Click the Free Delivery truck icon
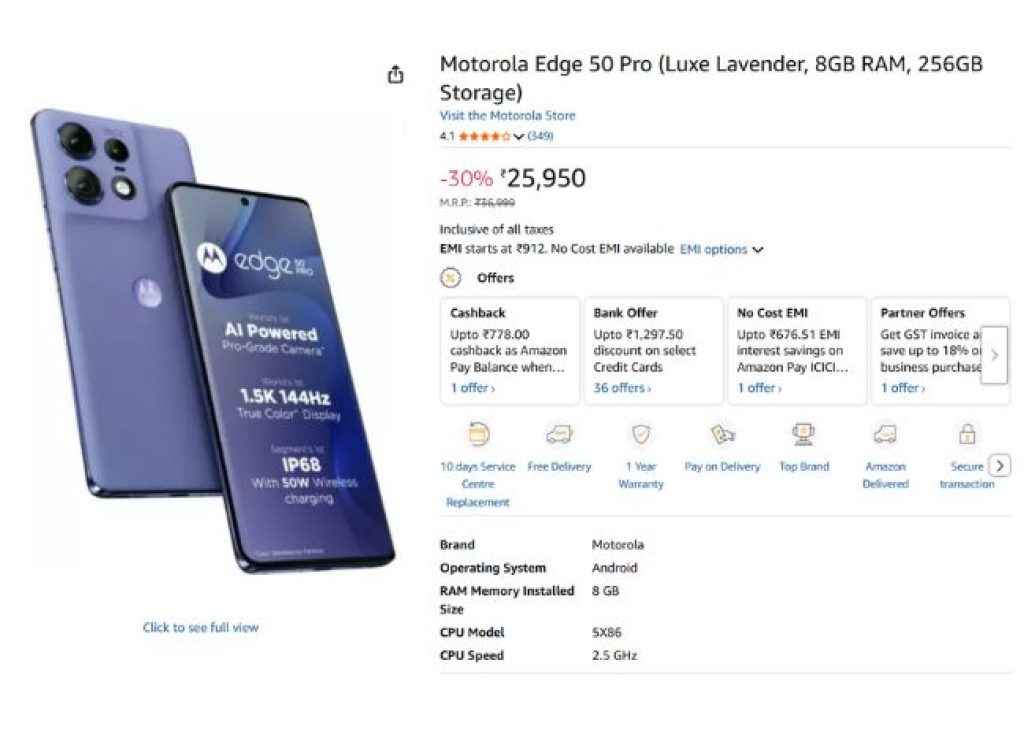The image size is (1024, 756). tap(559, 434)
